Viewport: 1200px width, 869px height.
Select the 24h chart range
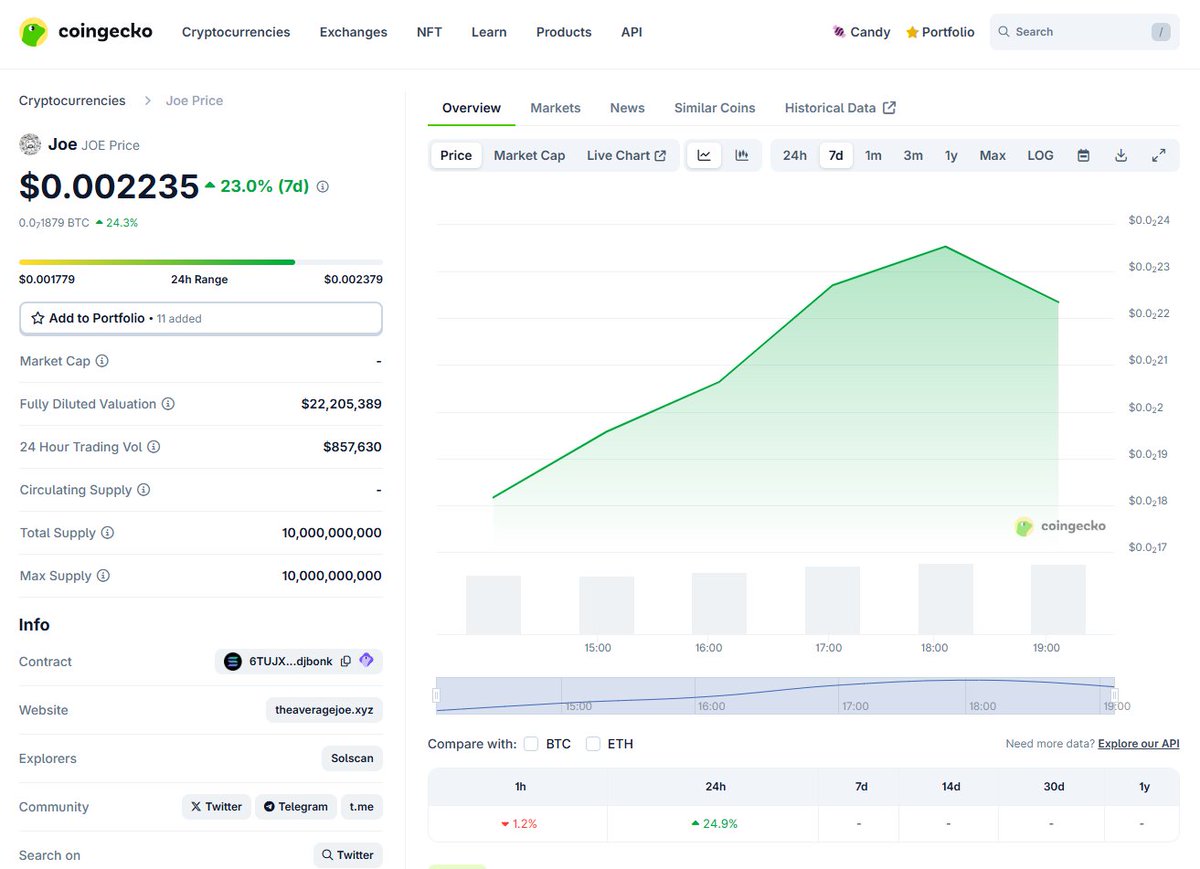[x=795, y=155]
